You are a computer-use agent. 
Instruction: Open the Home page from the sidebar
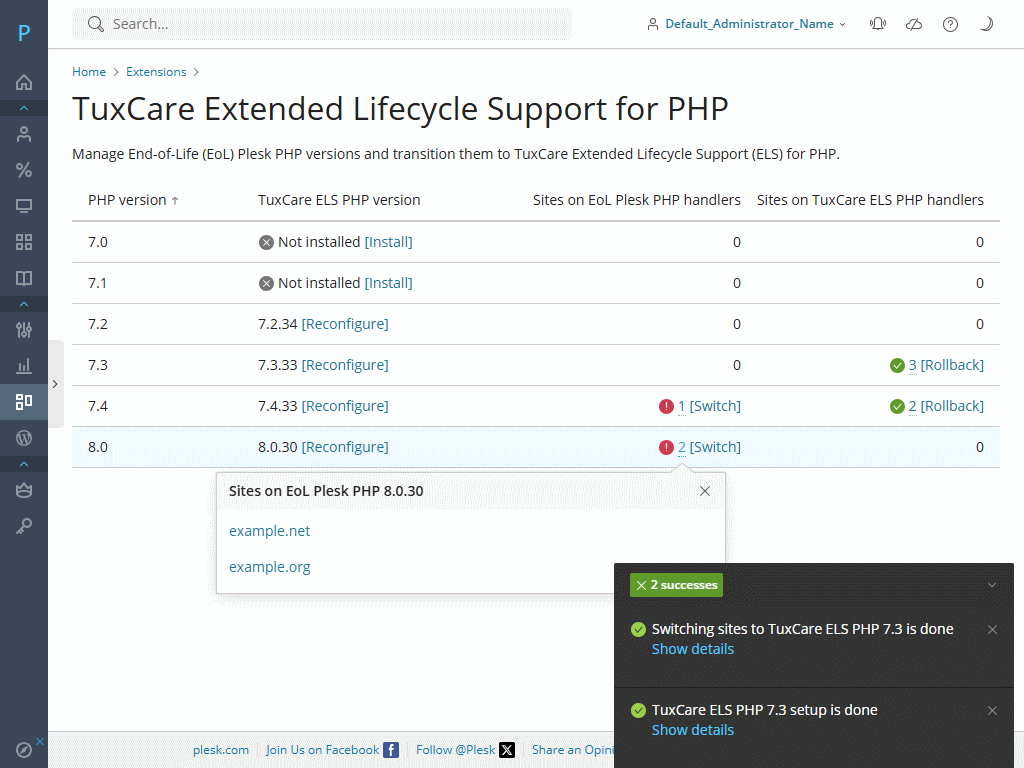(24, 82)
